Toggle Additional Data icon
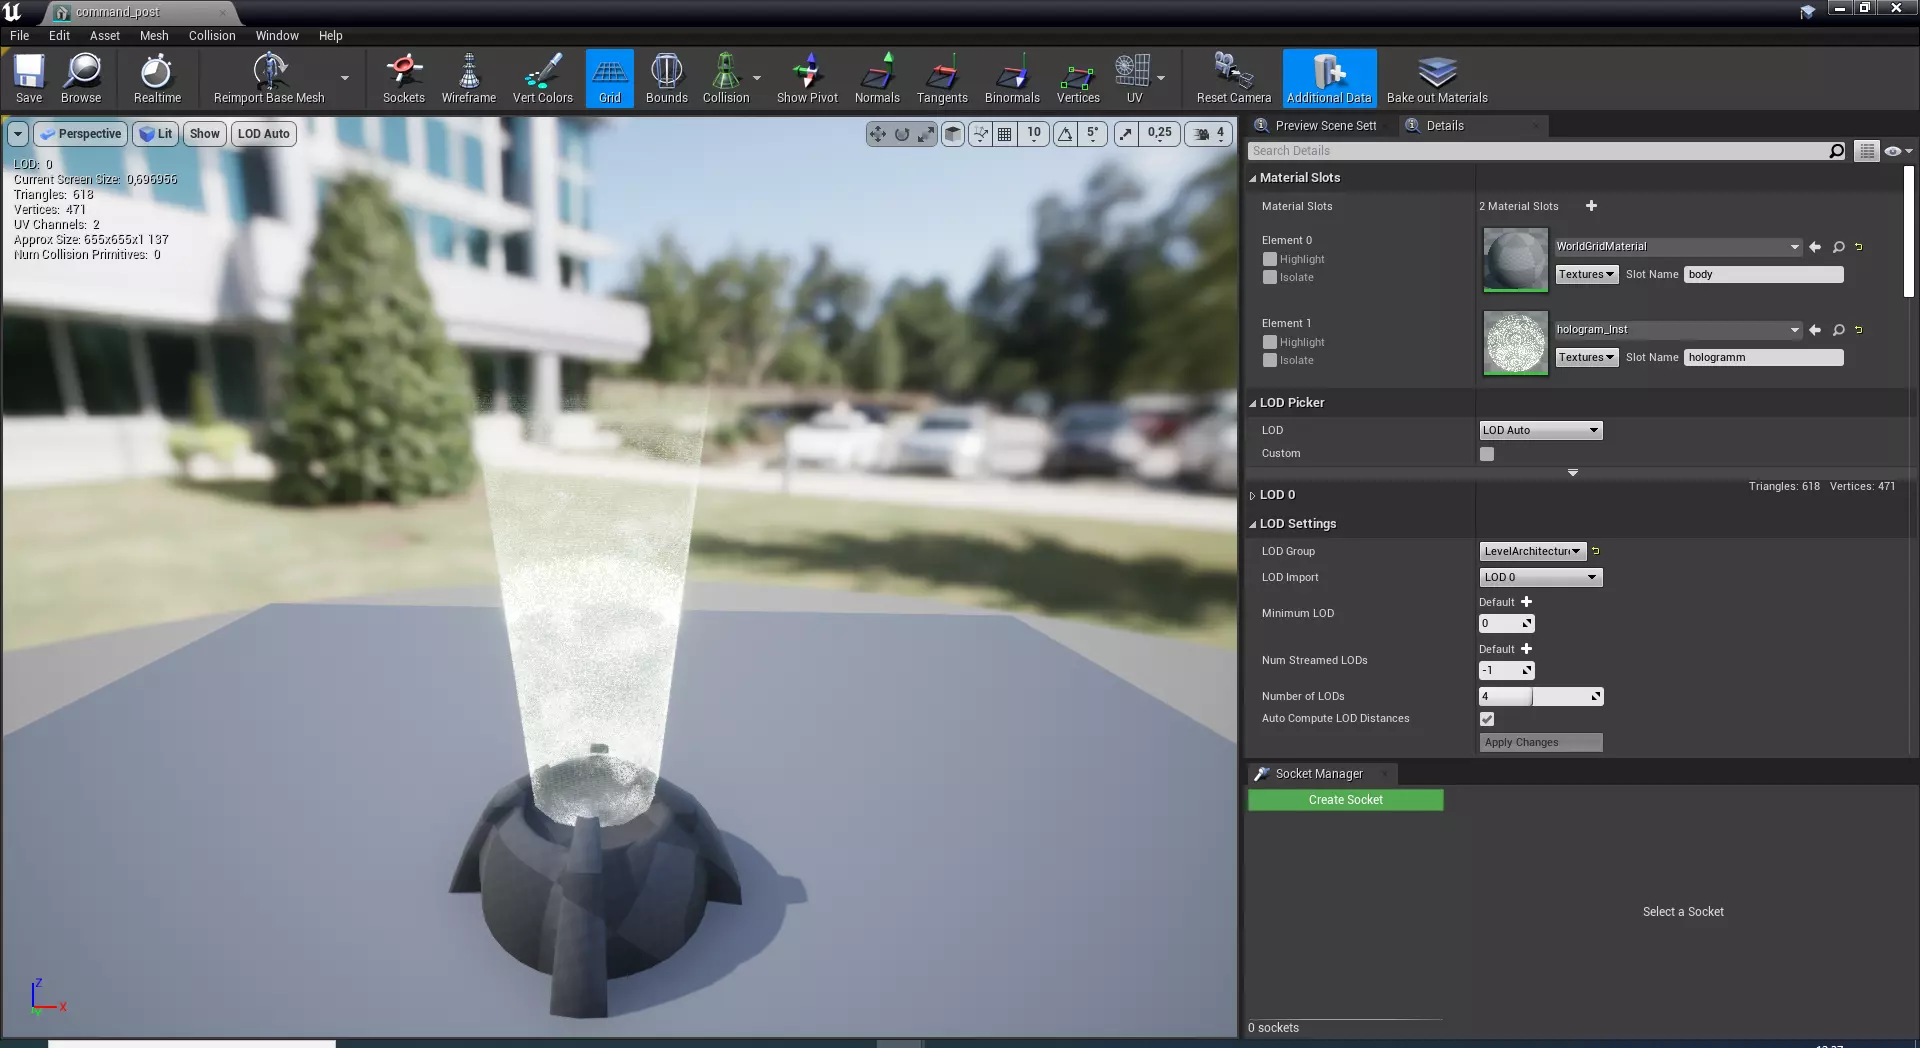The width and height of the screenshot is (1920, 1048). pos(1329,78)
